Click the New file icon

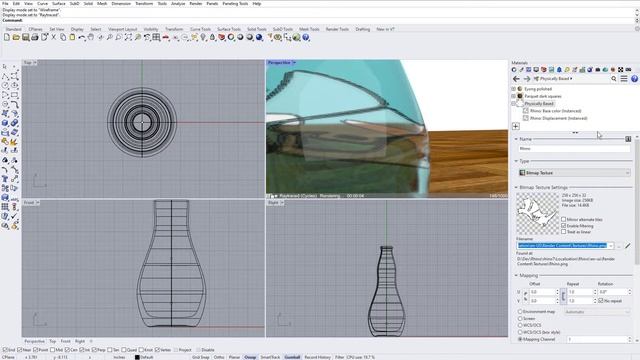click(x=7, y=38)
